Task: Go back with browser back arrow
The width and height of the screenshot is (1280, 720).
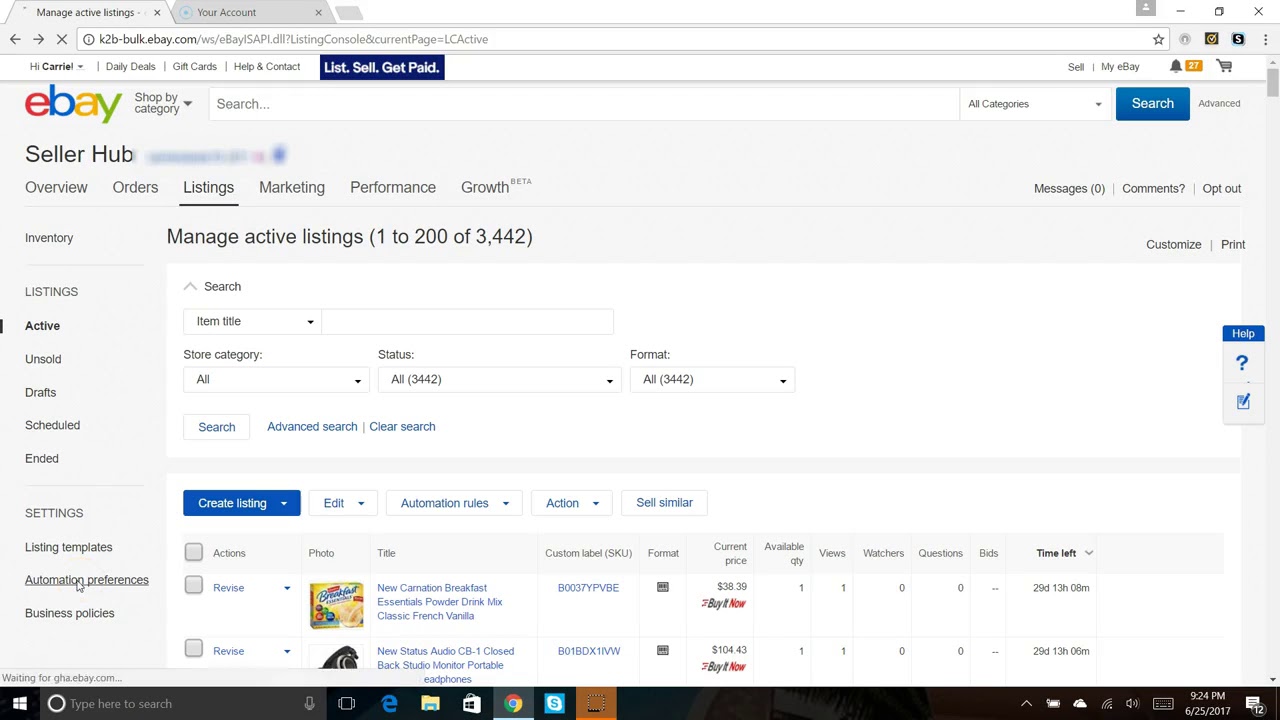Action: (15, 39)
